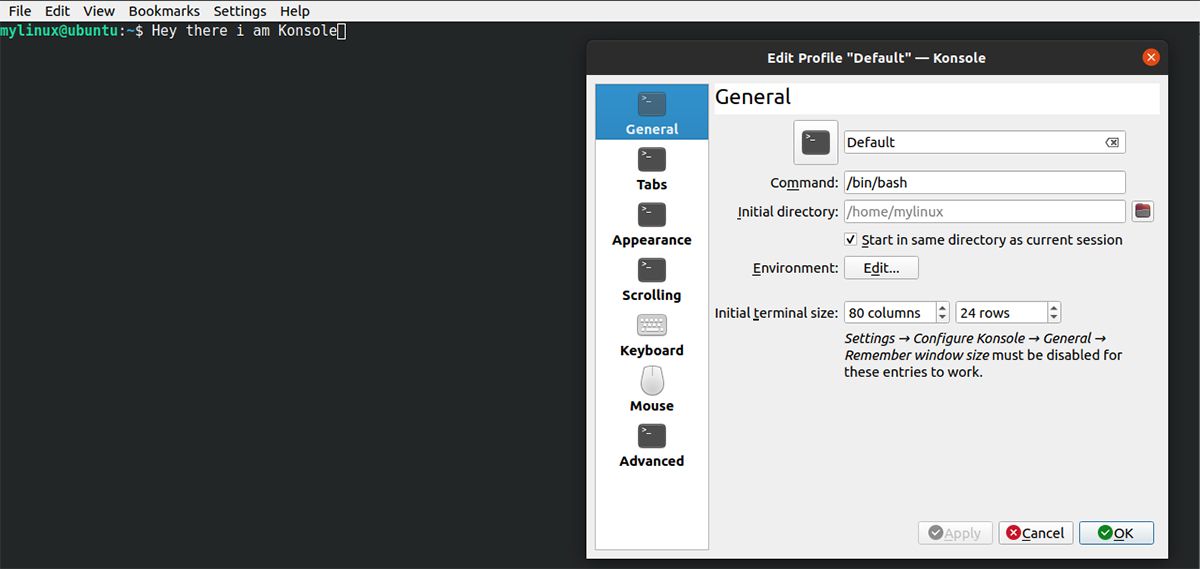Click the profile icon chooser button

coord(816,142)
